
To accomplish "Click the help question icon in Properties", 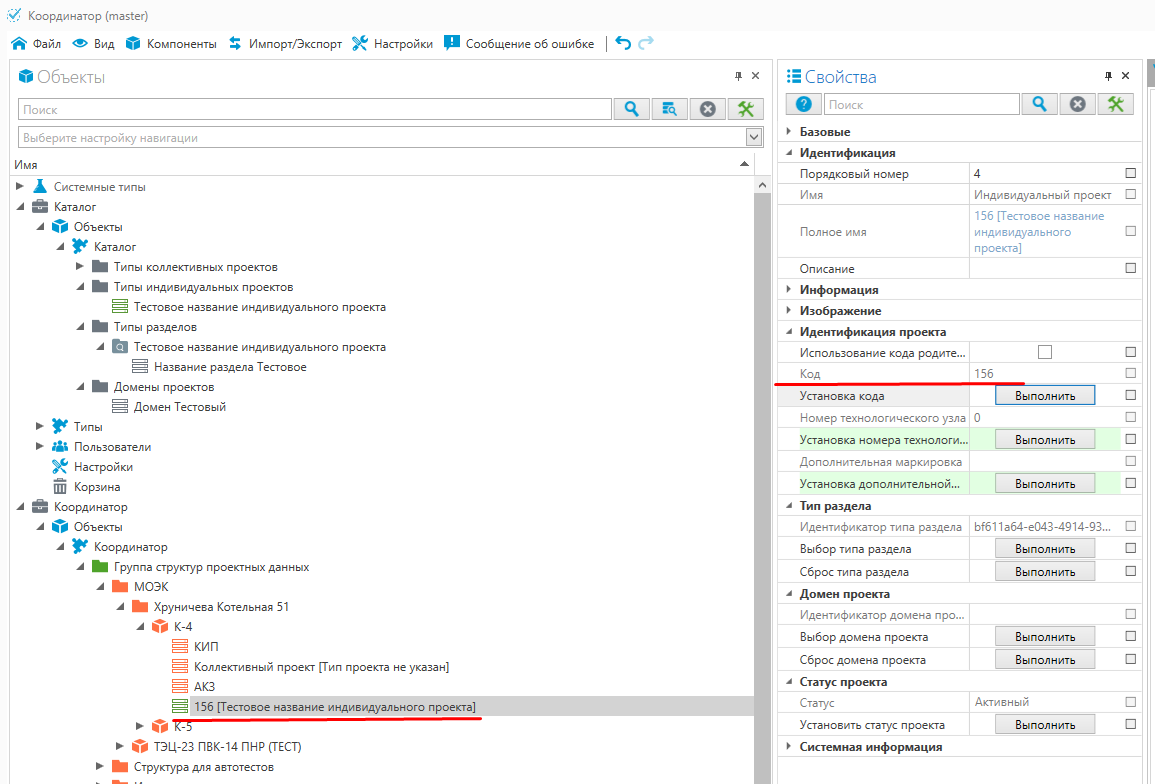I will (803, 104).
